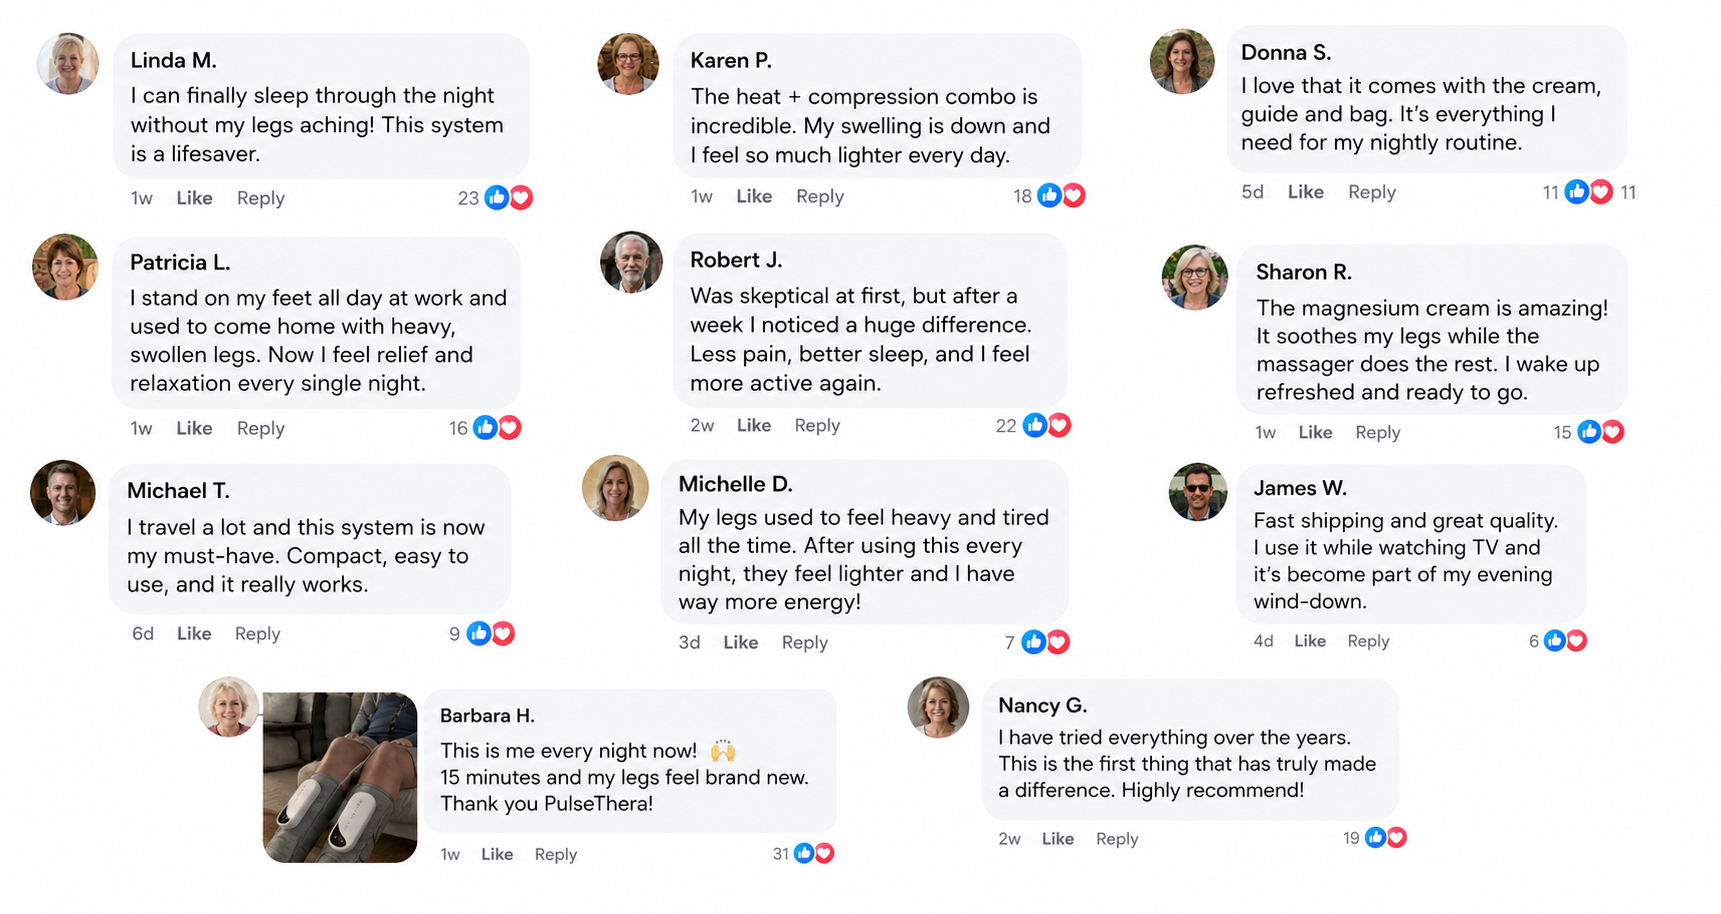Click the 6d timestamp on Michael T.'s comment

(x=143, y=634)
